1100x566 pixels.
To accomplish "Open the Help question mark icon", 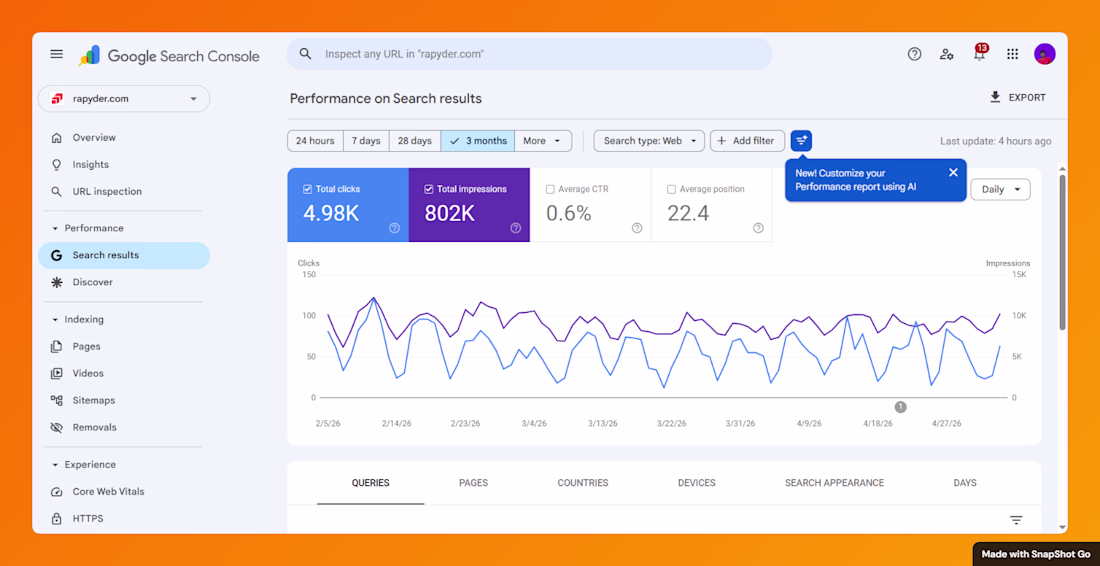I will coord(914,54).
